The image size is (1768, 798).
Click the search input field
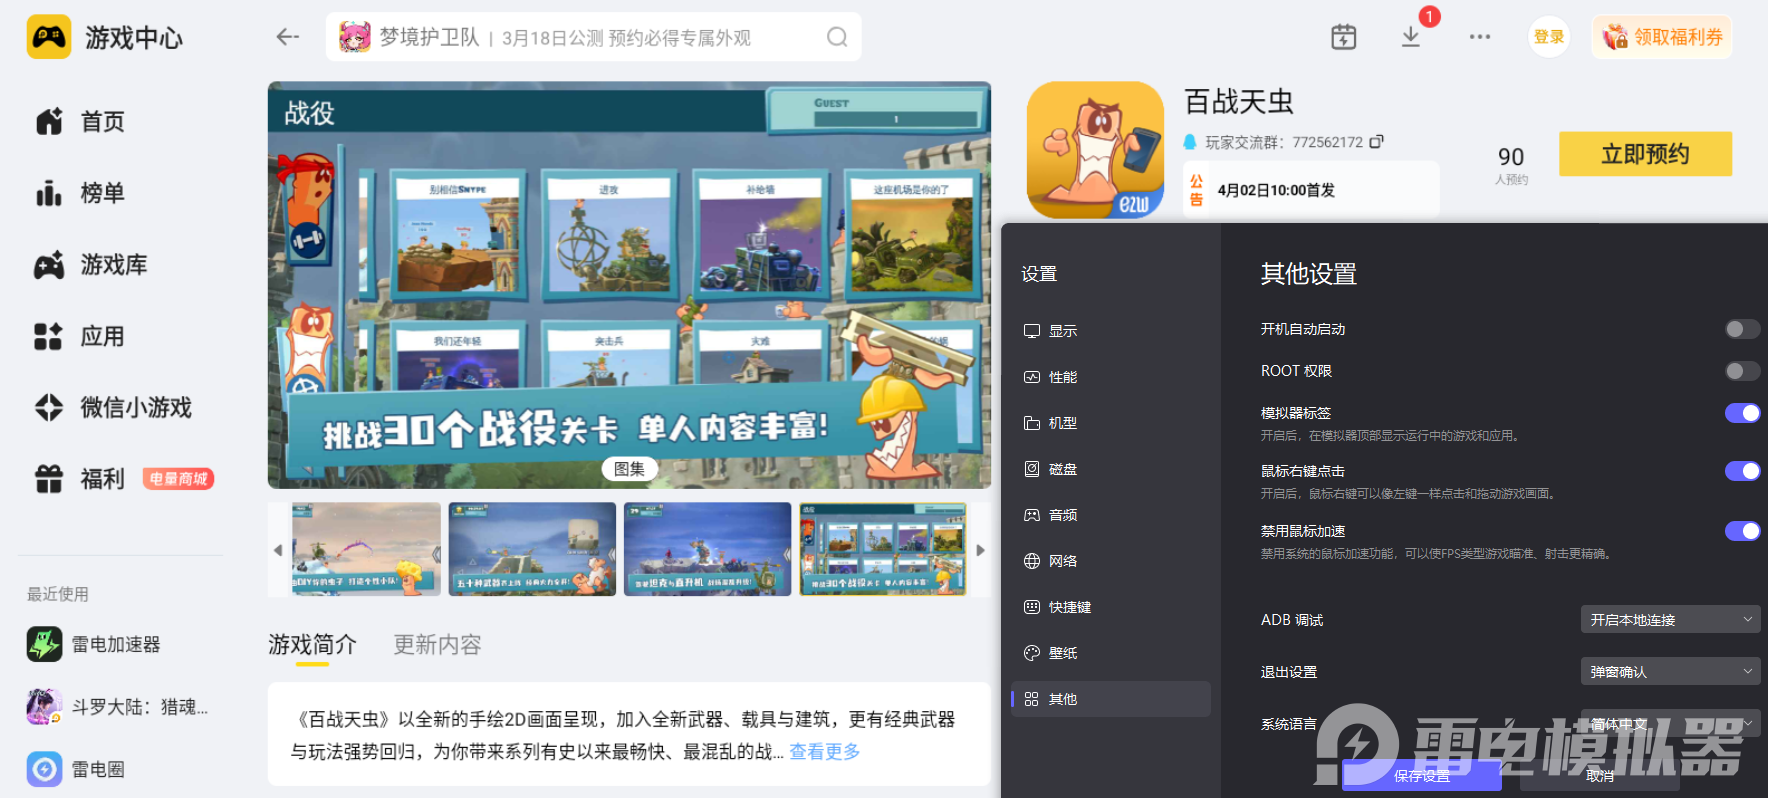[593, 37]
